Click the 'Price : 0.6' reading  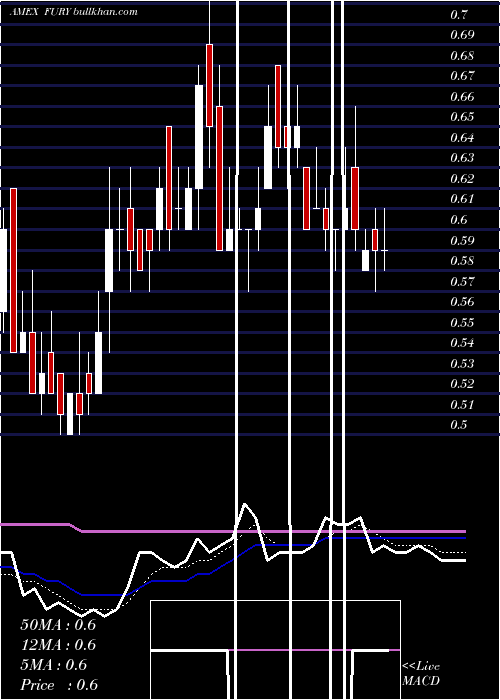click(x=59, y=685)
